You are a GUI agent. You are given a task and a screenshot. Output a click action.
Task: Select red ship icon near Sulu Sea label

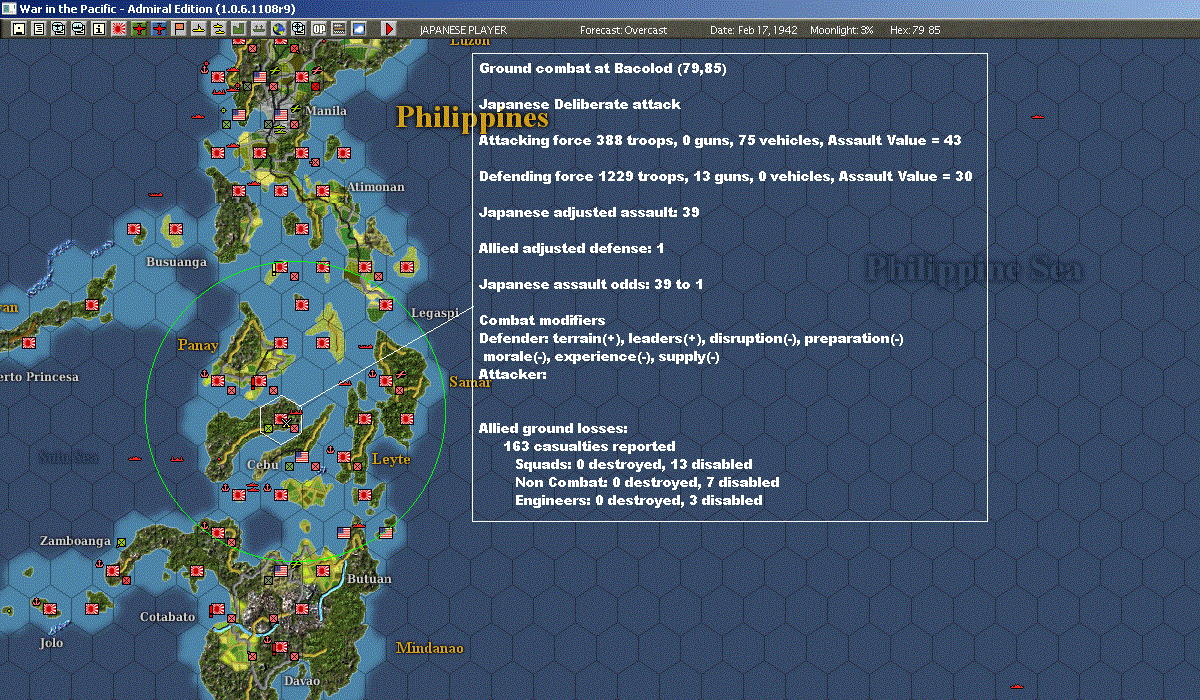(x=133, y=458)
